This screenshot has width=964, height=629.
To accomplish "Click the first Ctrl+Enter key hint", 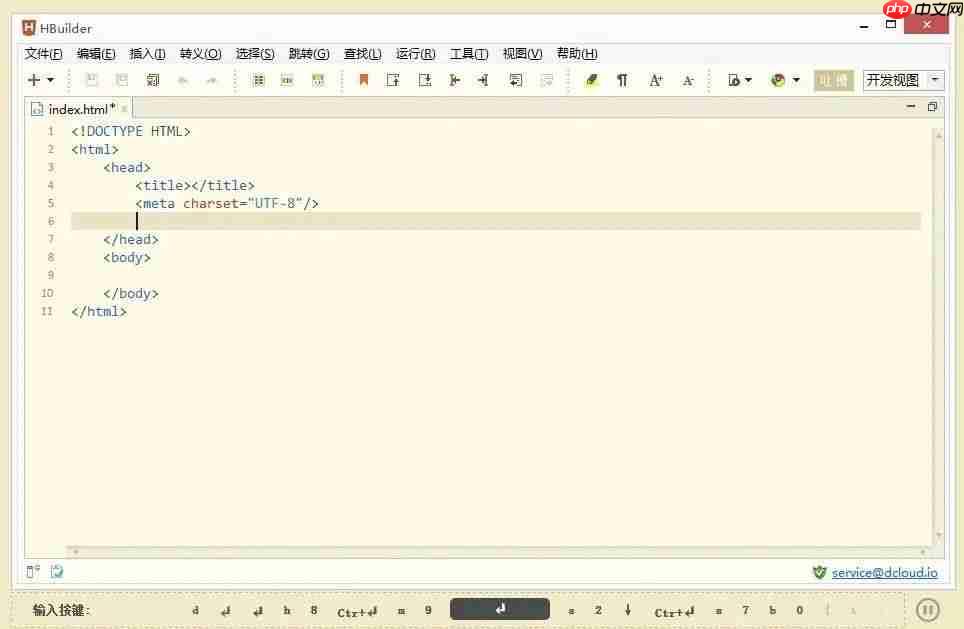I will pos(357,612).
